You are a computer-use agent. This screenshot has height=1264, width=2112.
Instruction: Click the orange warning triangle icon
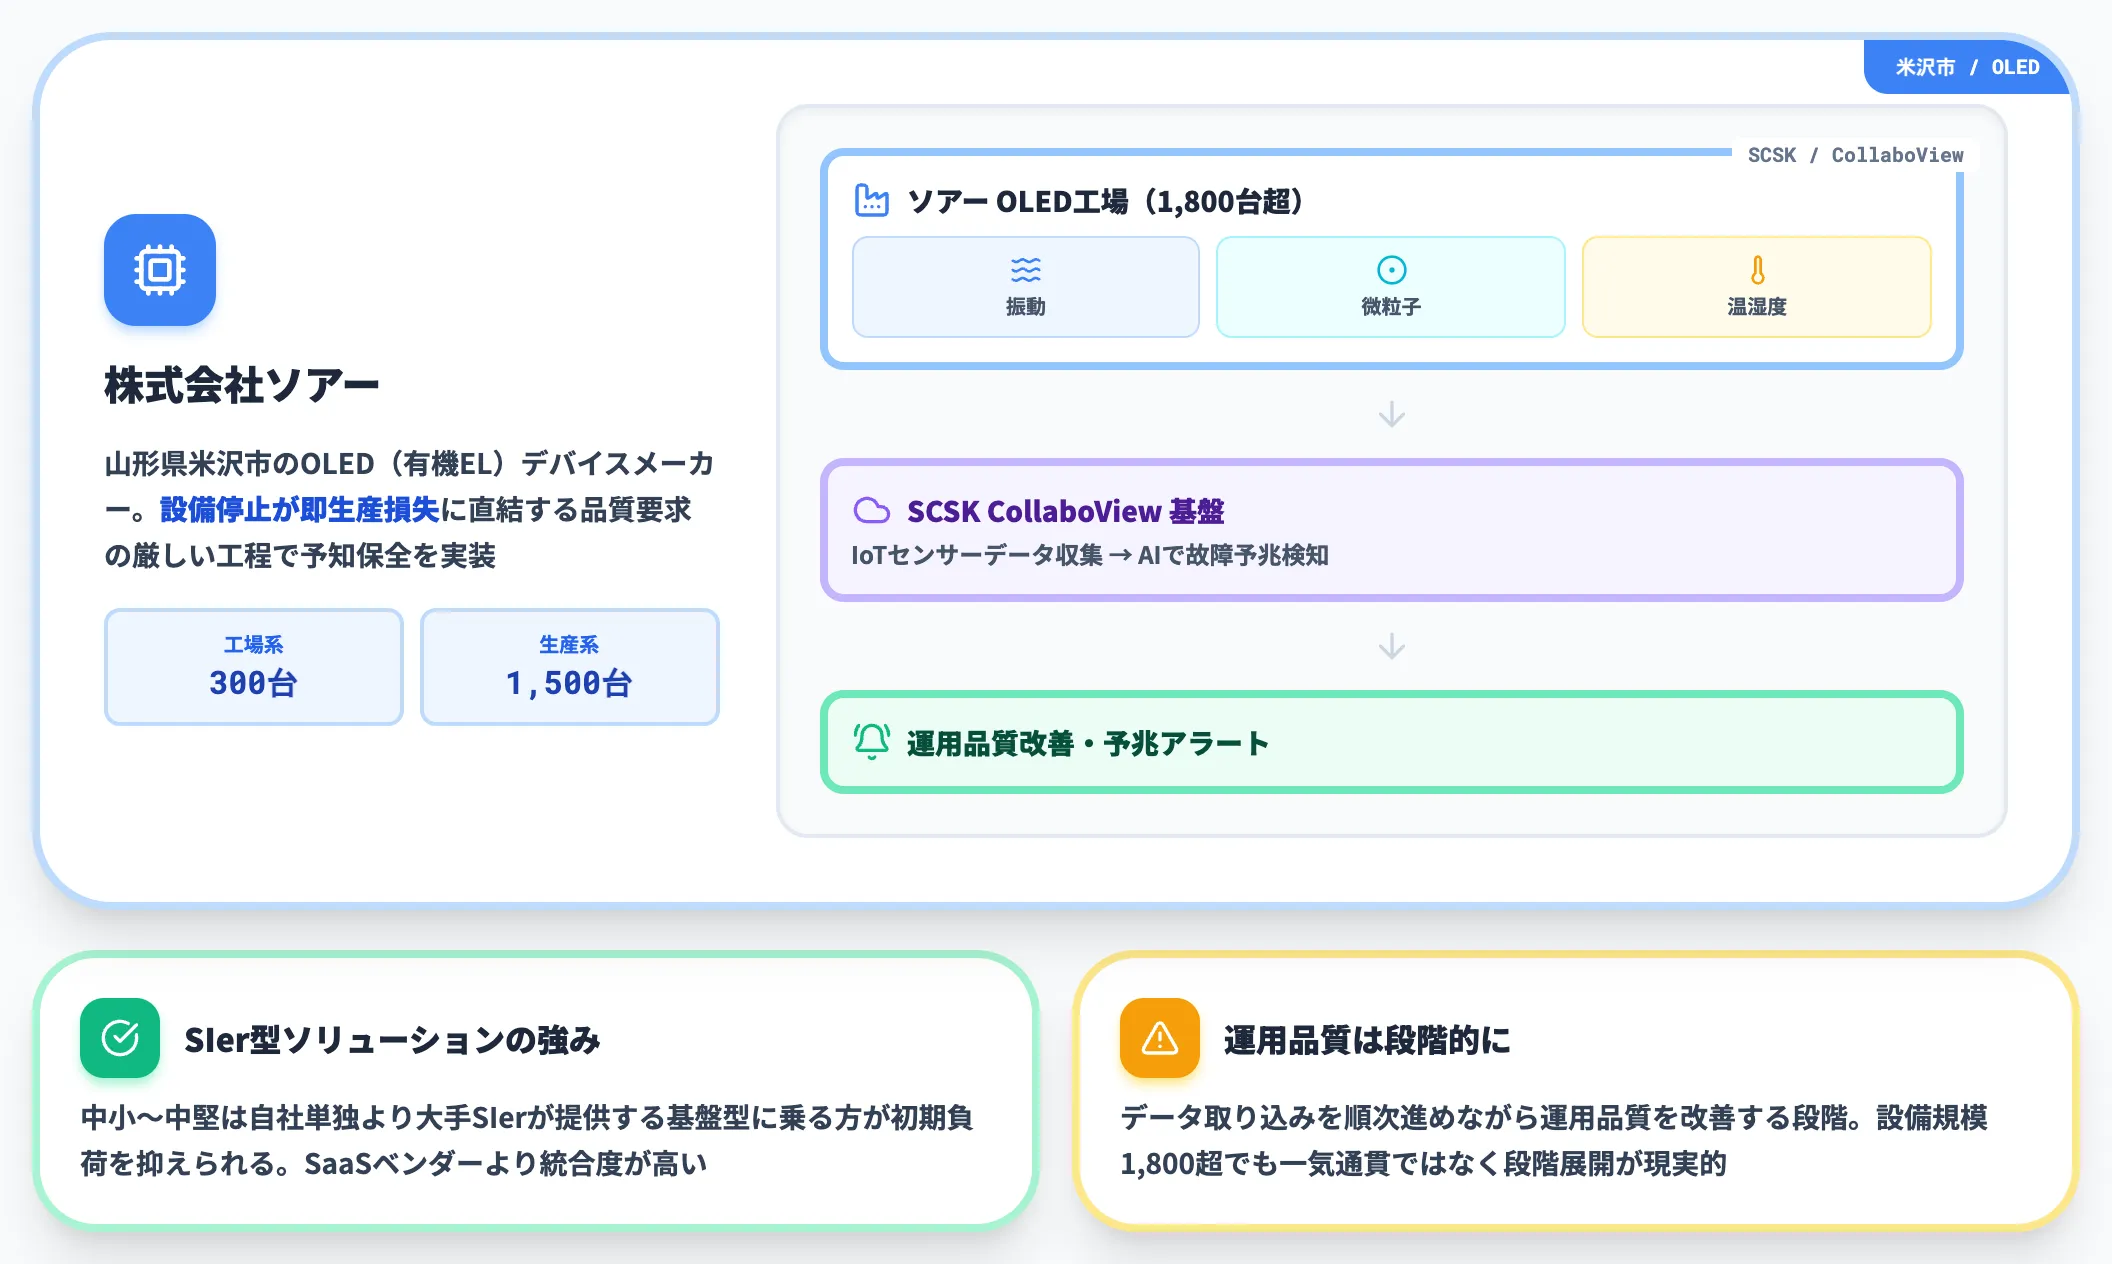pyautogui.click(x=1160, y=1038)
